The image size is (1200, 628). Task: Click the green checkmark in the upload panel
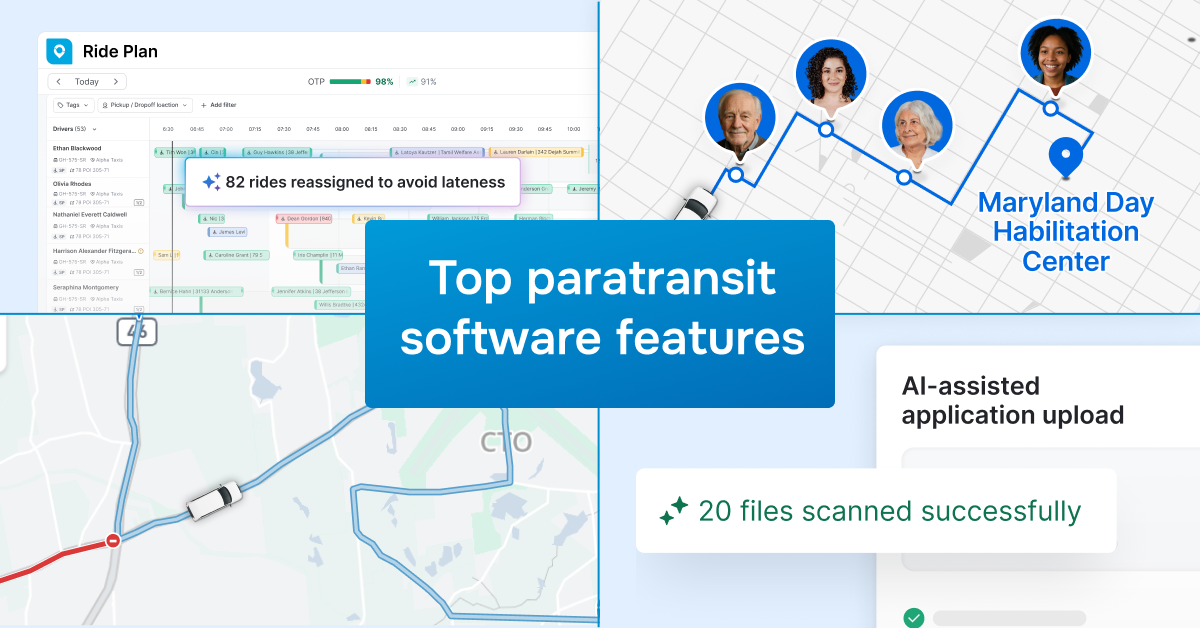(914, 618)
